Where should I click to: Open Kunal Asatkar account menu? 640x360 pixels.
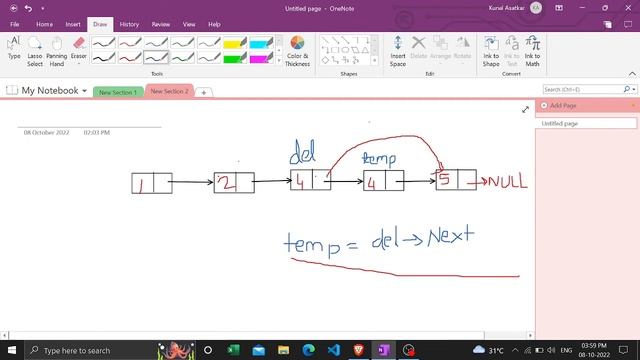click(x=515, y=8)
